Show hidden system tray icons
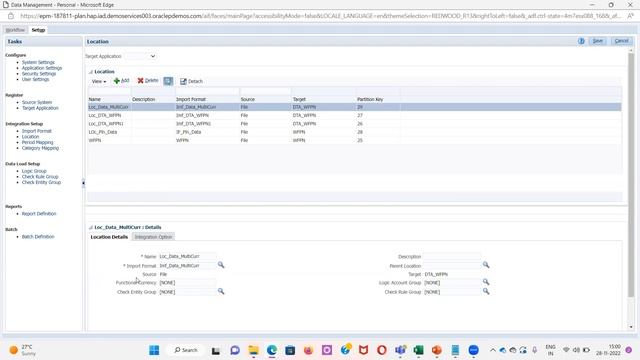Image resolution: width=640 pixels, height=360 pixels. tap(493, 350)
